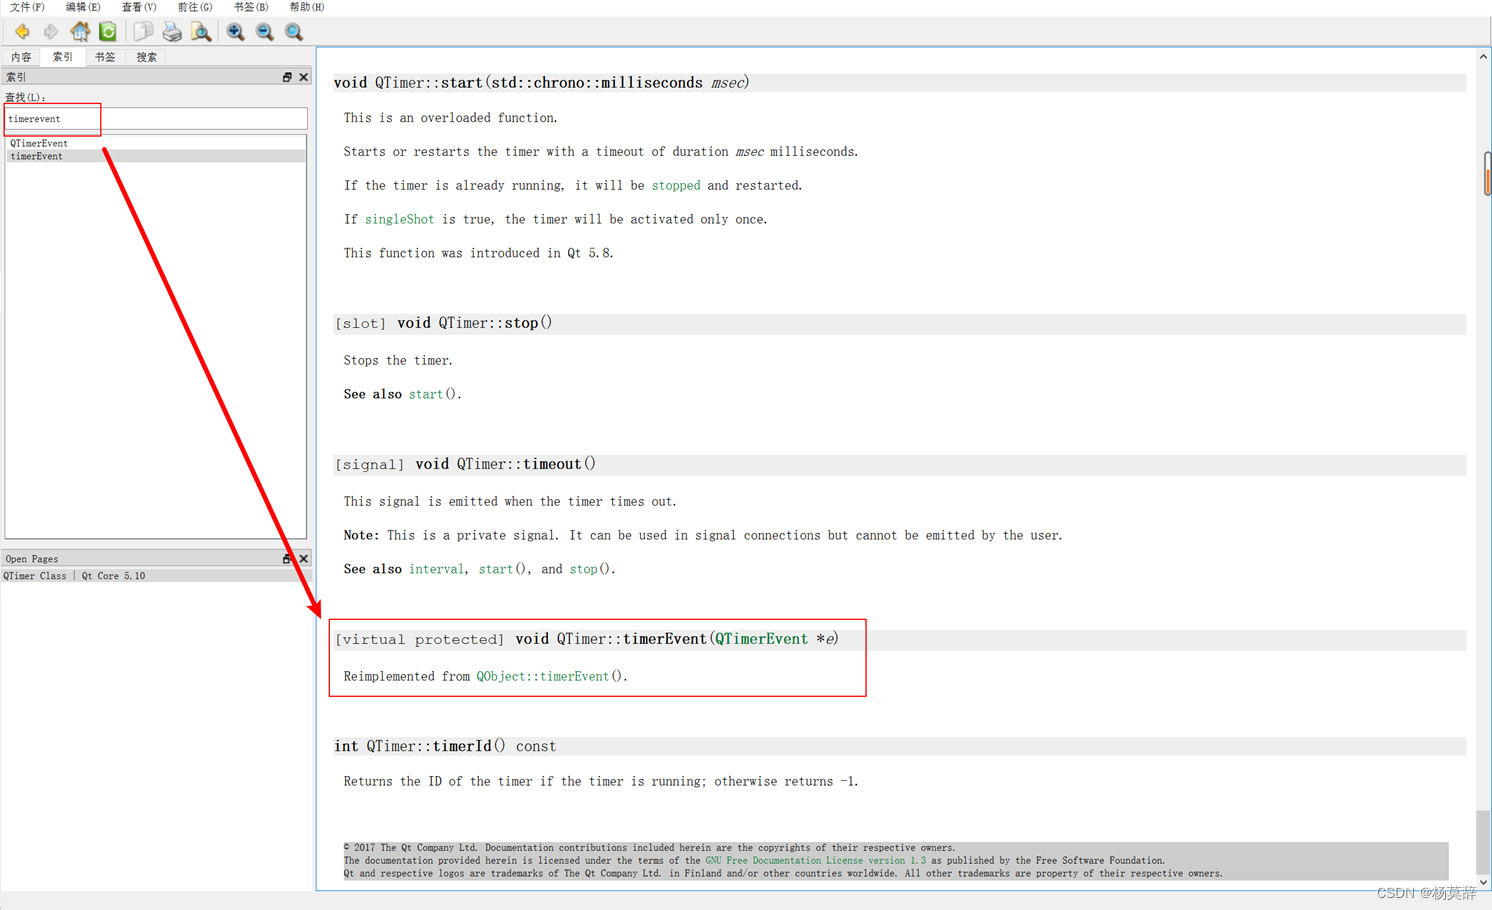This screenshot has width=1492, height=910.
Task: Open the 书签(B) menu
Action: [251, 7]
